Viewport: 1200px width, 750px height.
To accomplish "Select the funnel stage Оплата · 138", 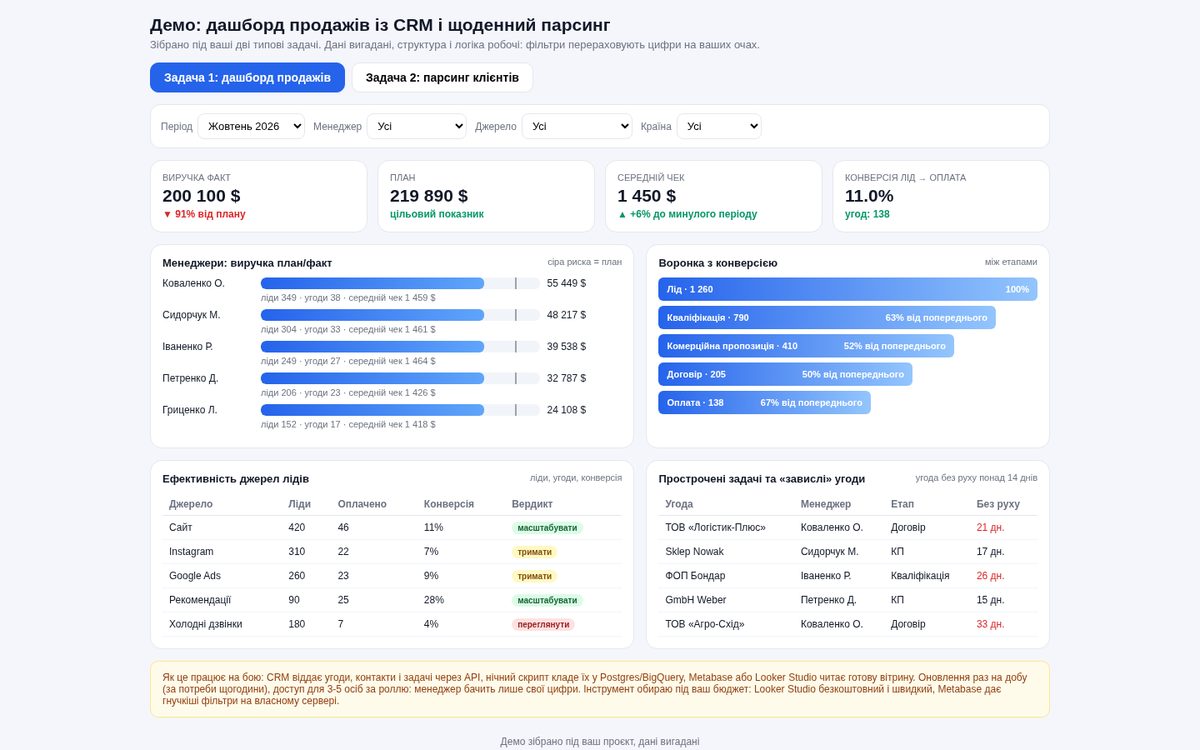I will (x=764, y=402).
